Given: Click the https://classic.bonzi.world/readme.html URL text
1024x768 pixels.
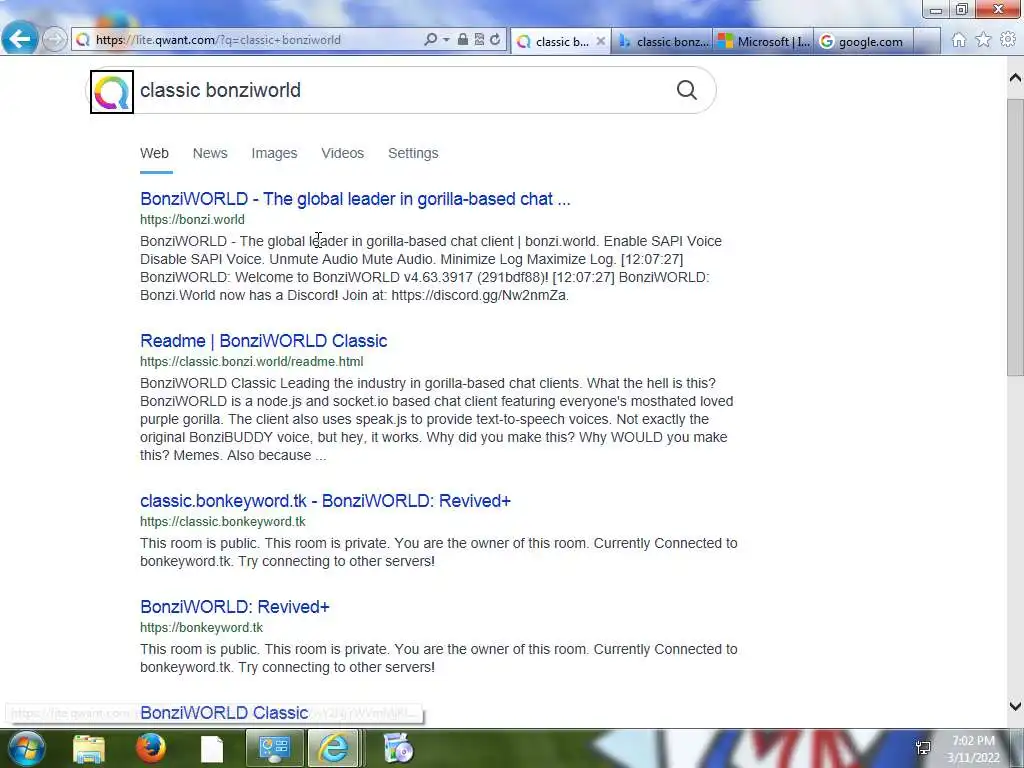Looking at the screenshot, I should pos(251,362).
